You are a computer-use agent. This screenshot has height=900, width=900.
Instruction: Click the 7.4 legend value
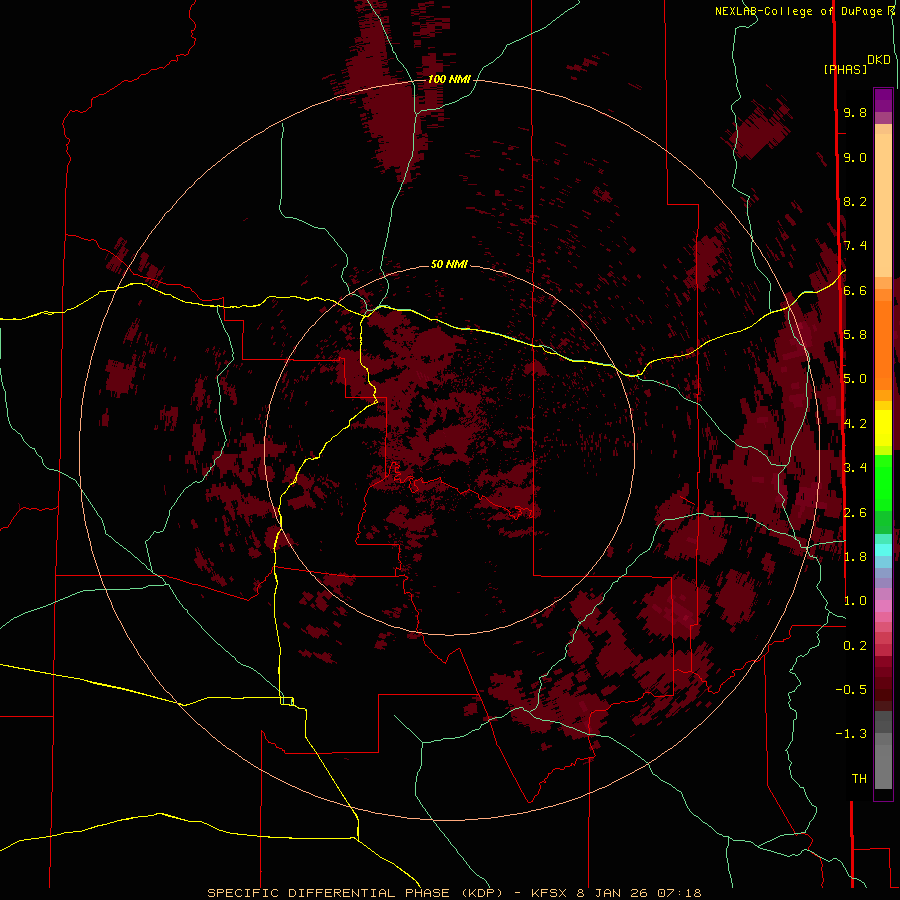[x=855, y=246]
